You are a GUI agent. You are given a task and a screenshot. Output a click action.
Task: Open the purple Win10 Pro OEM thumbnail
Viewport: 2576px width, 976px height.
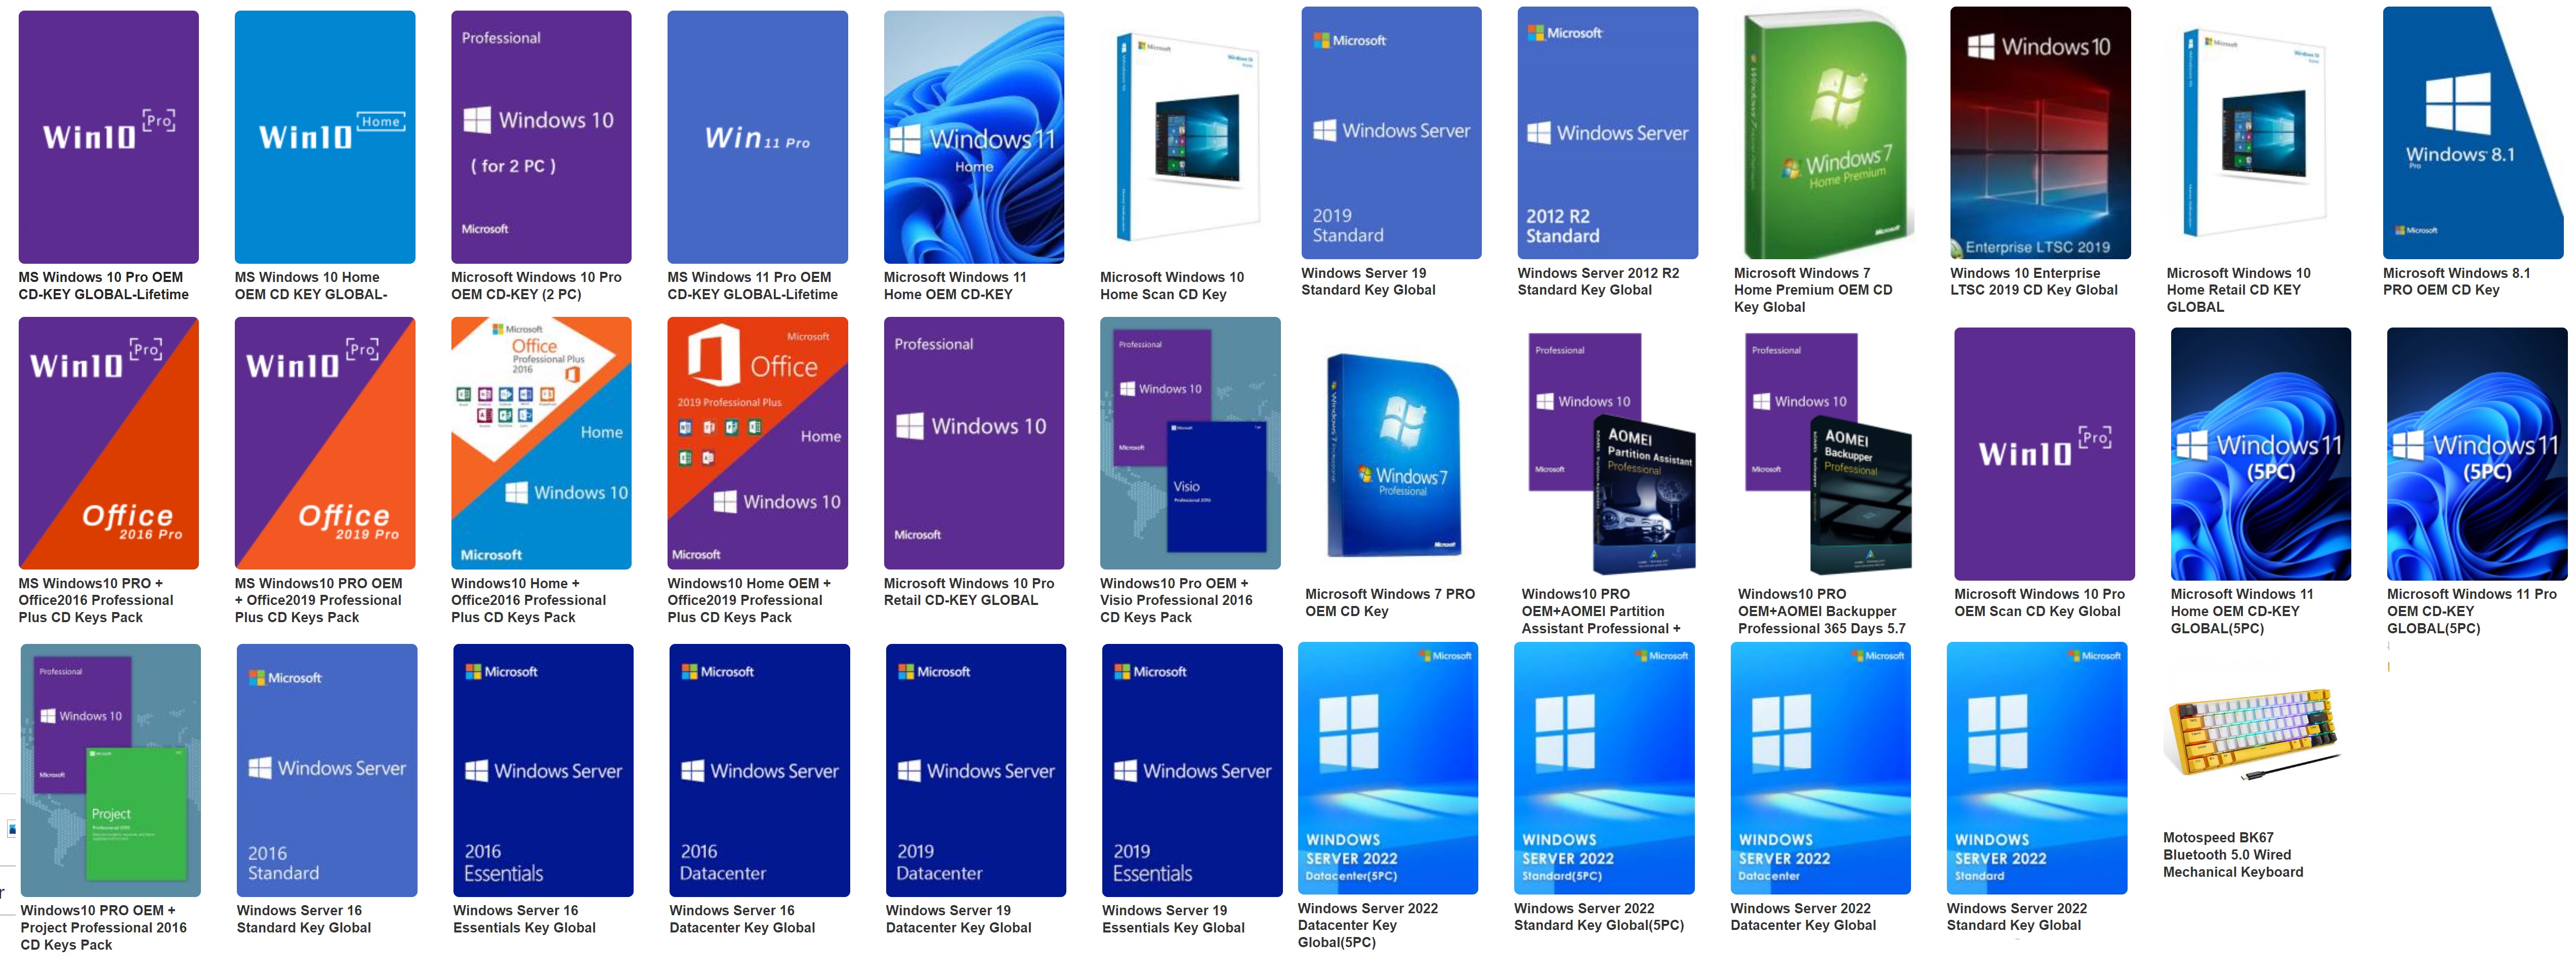tap(108, 137)
